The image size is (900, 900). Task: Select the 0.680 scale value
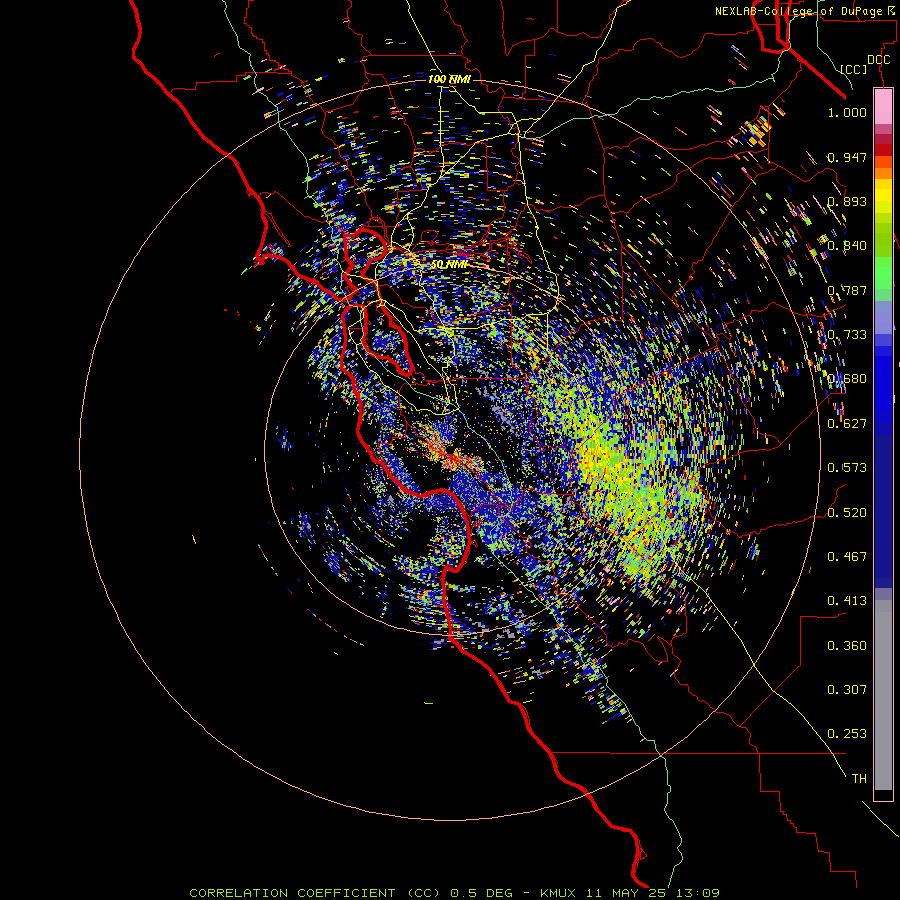point(847,379)
